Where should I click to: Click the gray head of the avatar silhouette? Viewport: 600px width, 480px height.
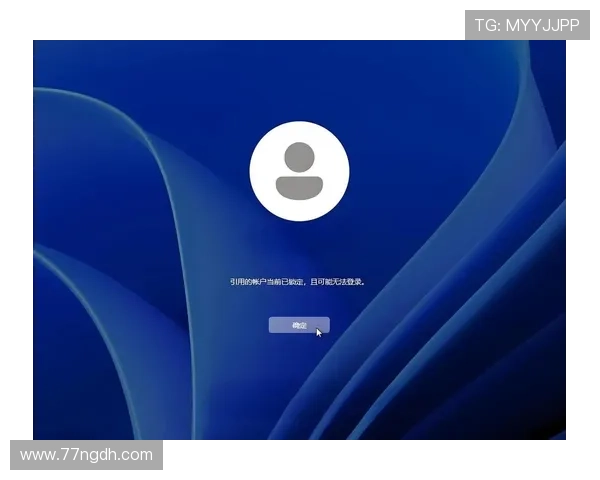coord(299,156)
